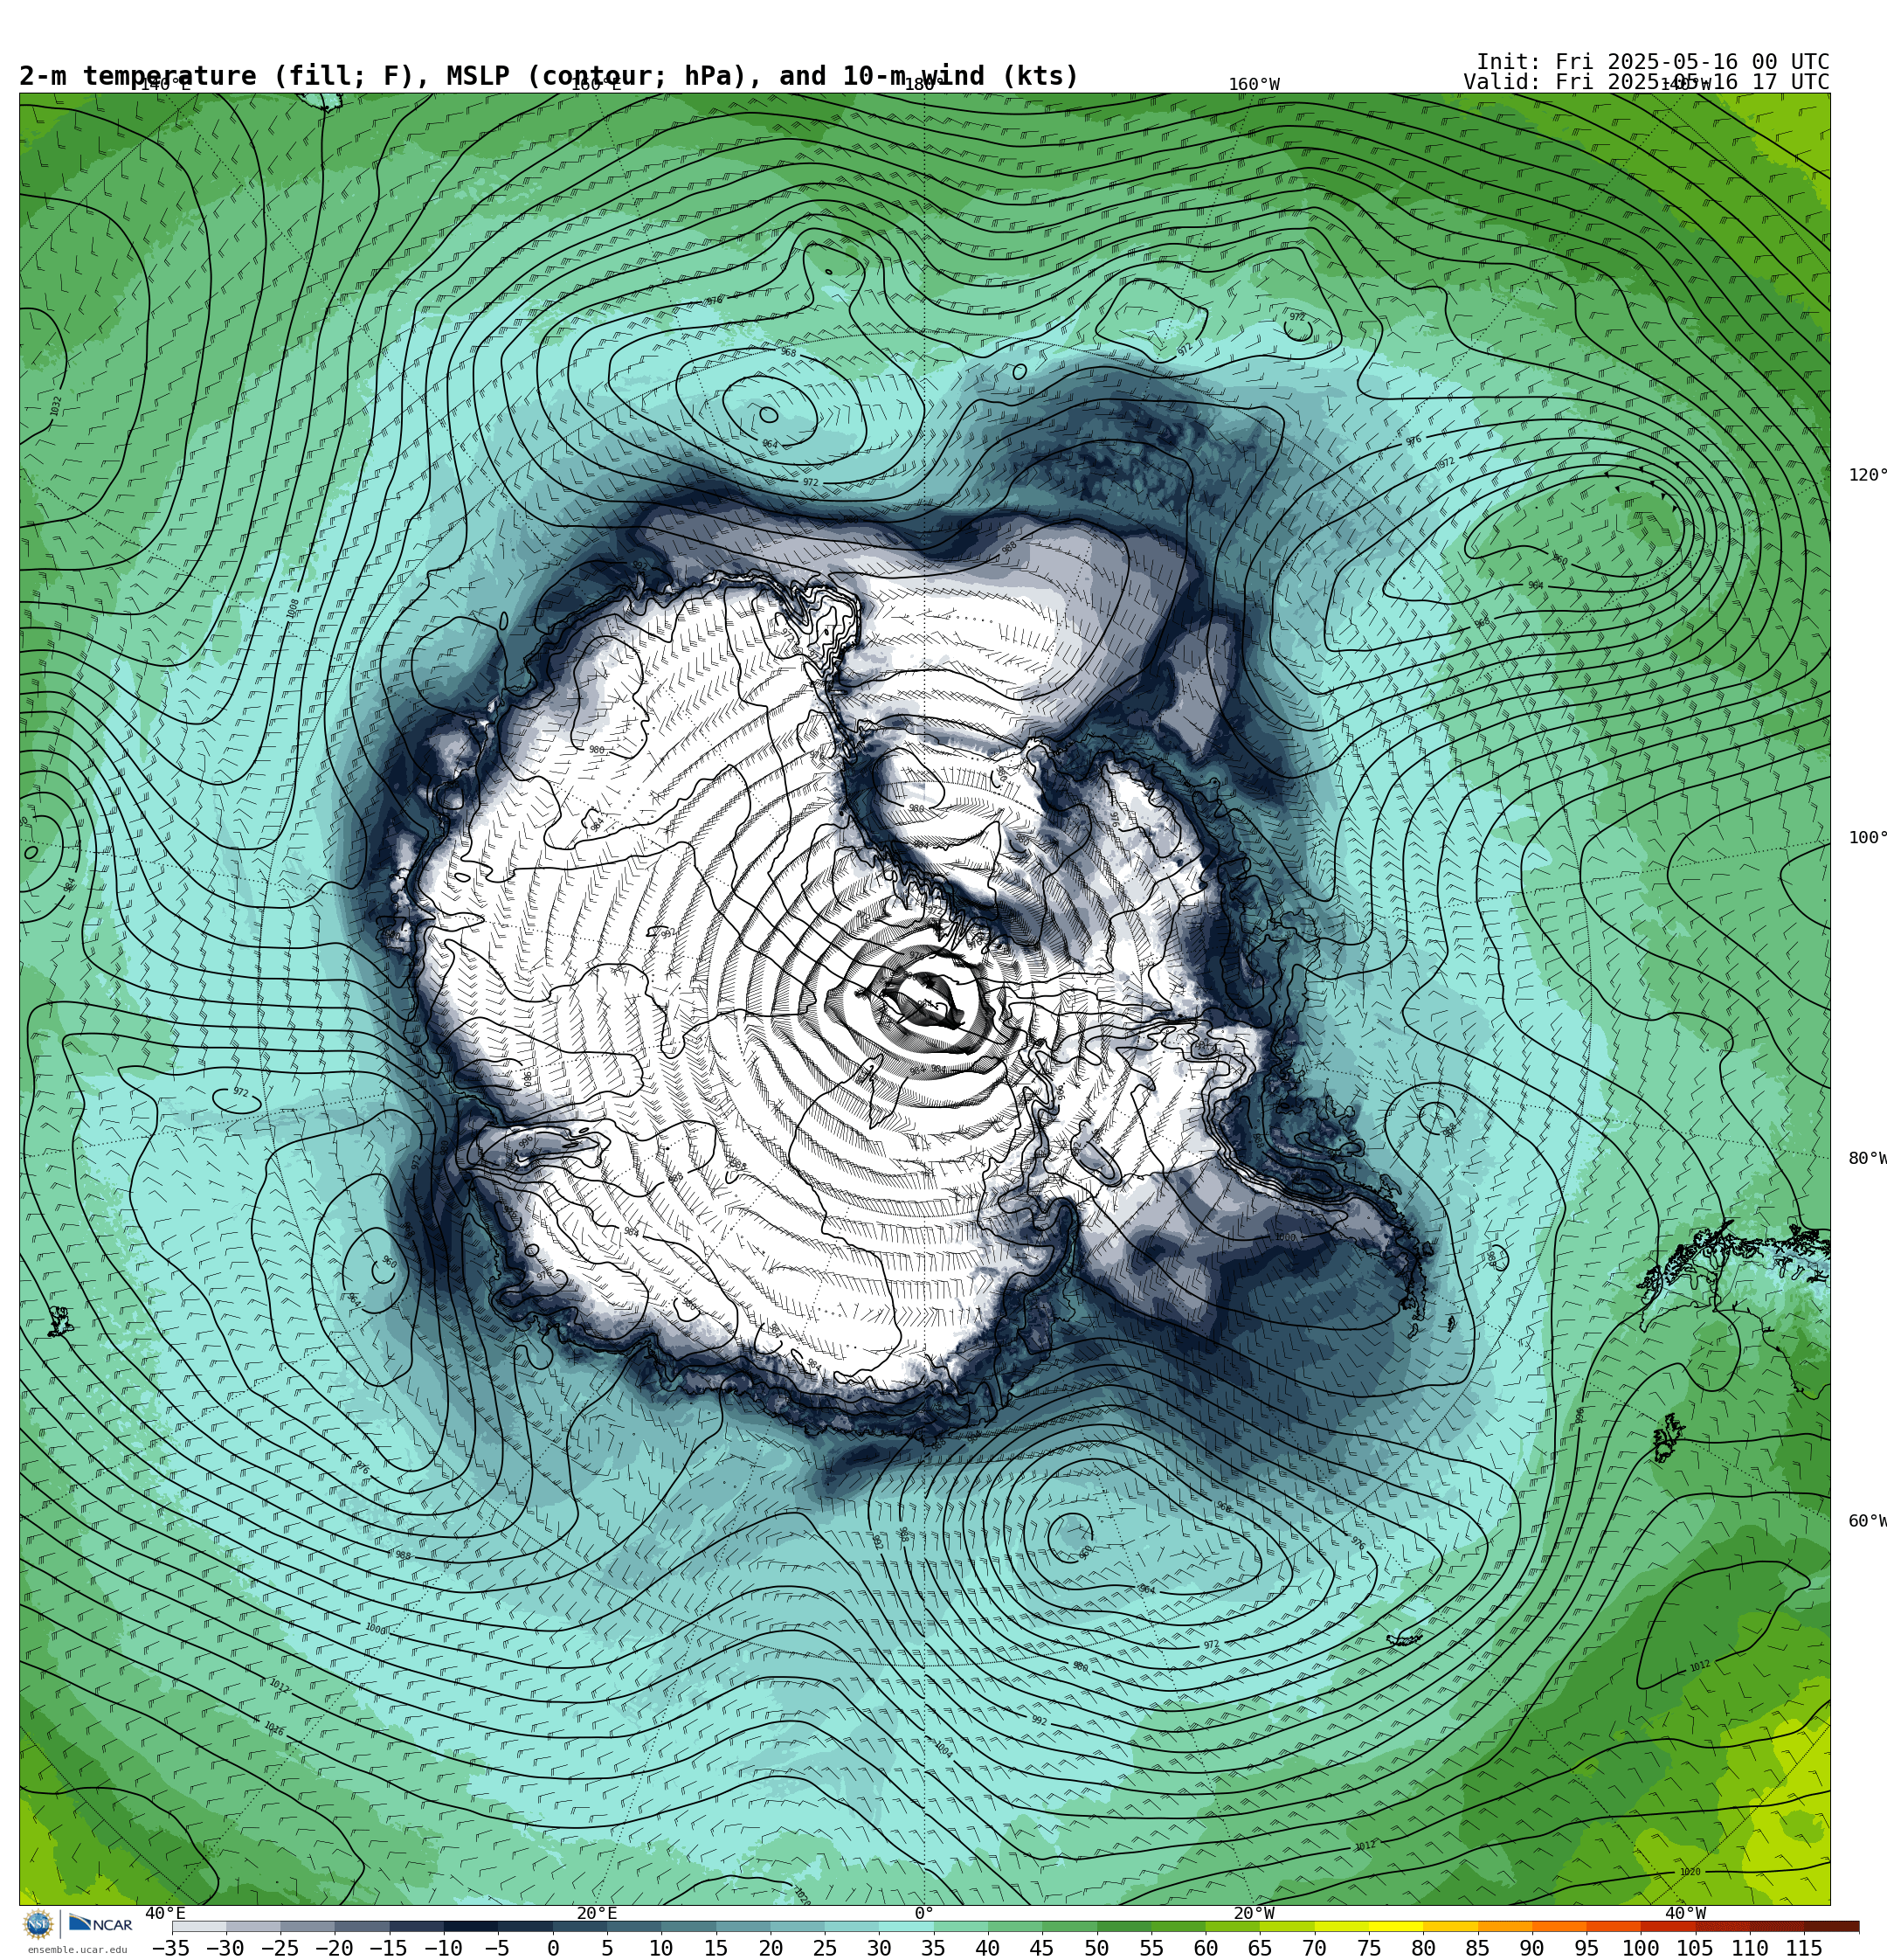
Task: Click the 80 colorbar tick label
Action: 1423,1948
